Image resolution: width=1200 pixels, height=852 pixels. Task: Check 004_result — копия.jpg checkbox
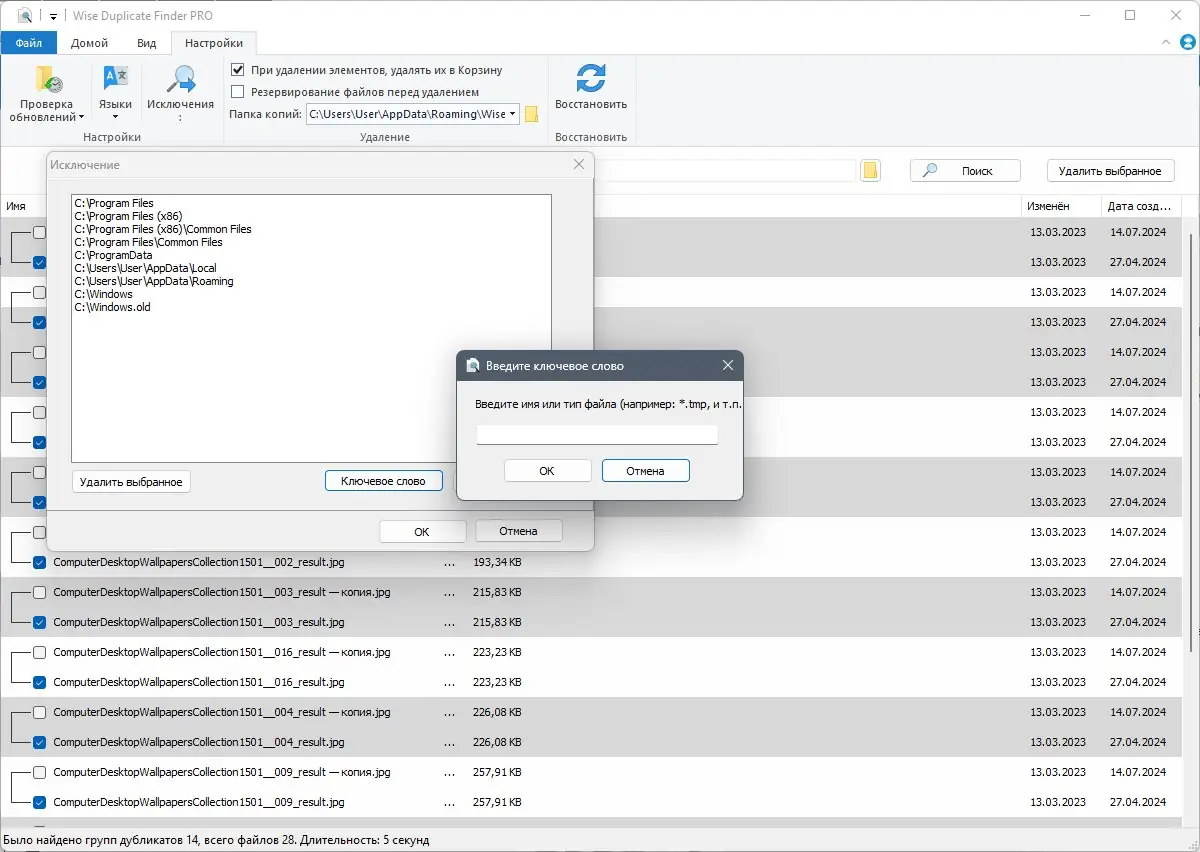click(x=39, y=712)
